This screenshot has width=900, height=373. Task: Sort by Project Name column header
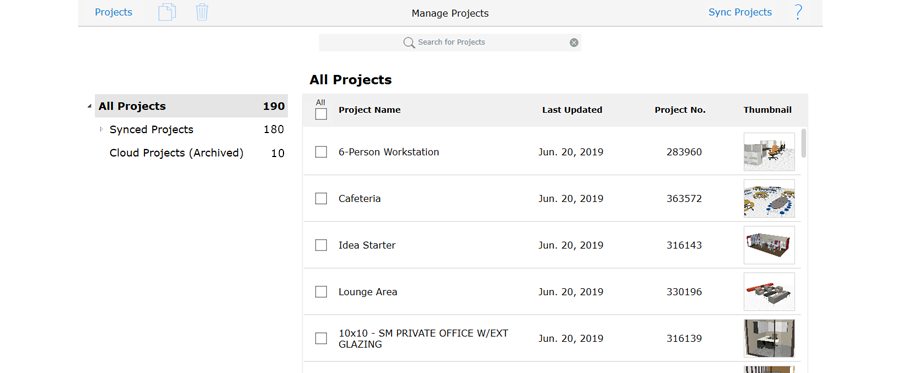370,110
